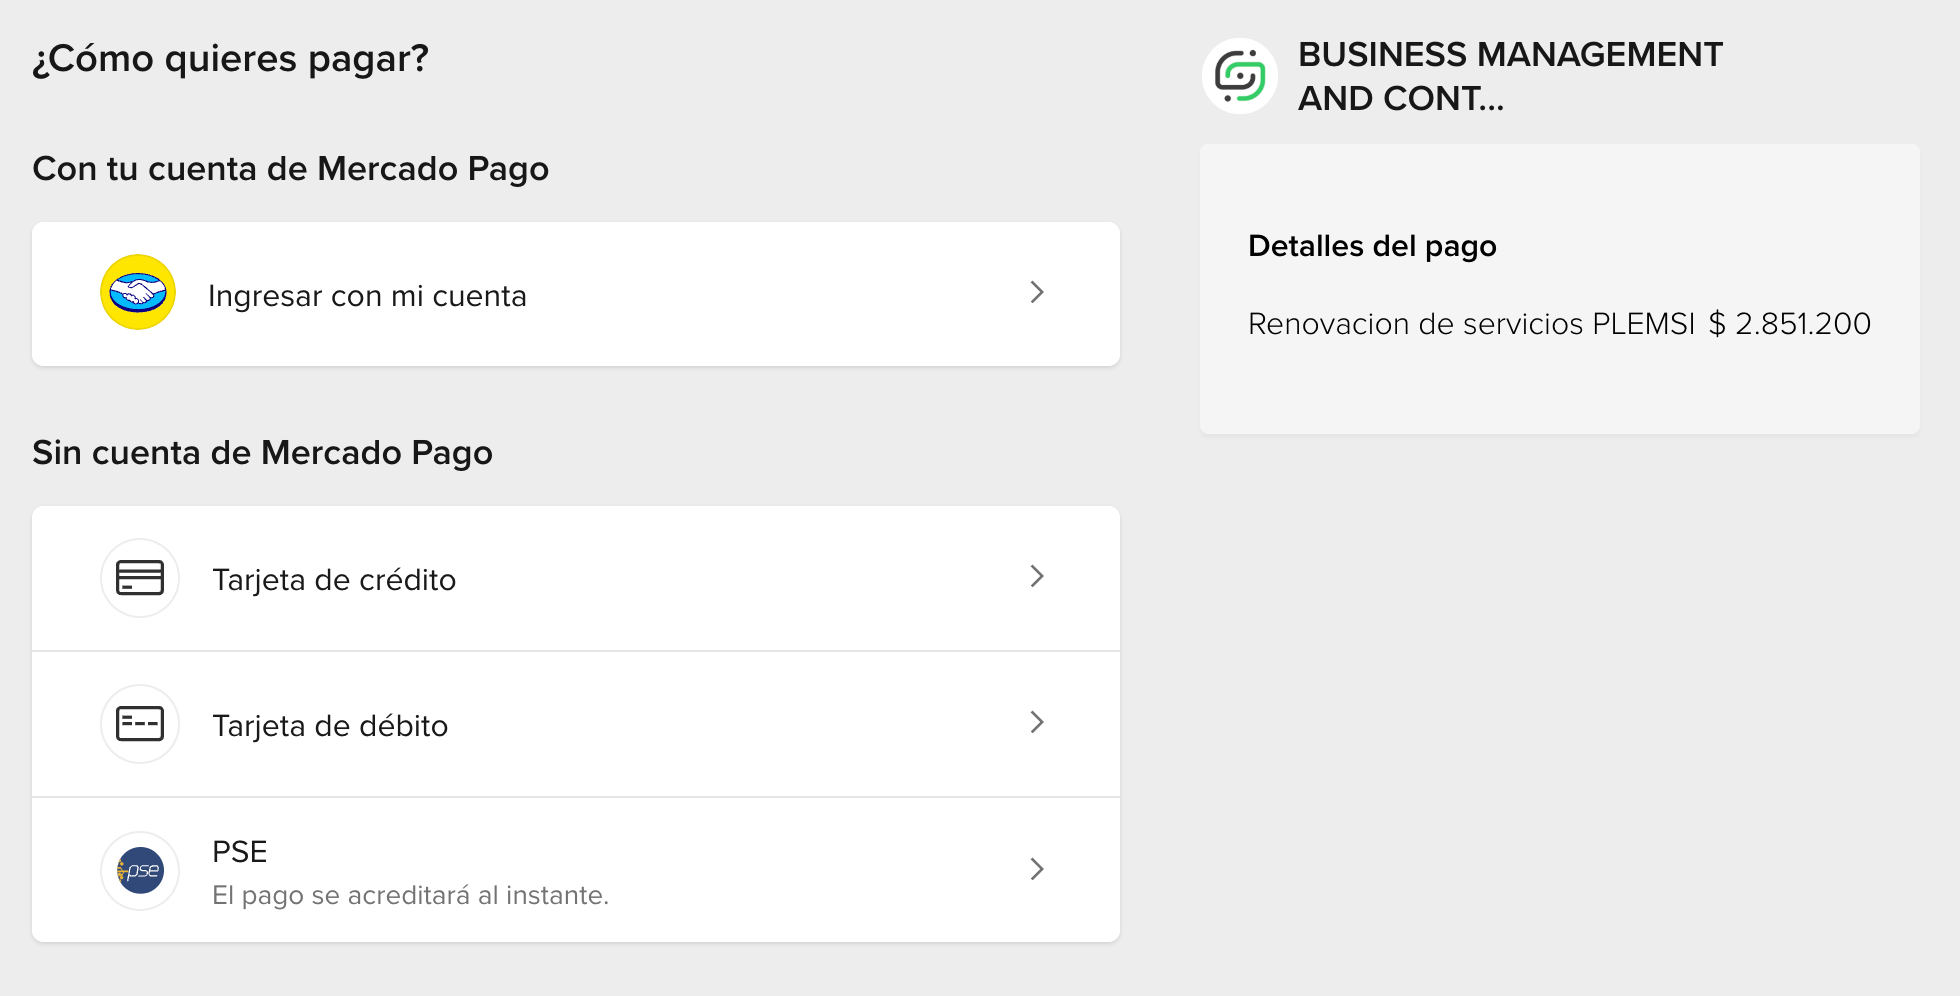Viewport: 1960px width, 996px height.
Task: Click the Detalles del pago heading
Action: (1372, 246)
